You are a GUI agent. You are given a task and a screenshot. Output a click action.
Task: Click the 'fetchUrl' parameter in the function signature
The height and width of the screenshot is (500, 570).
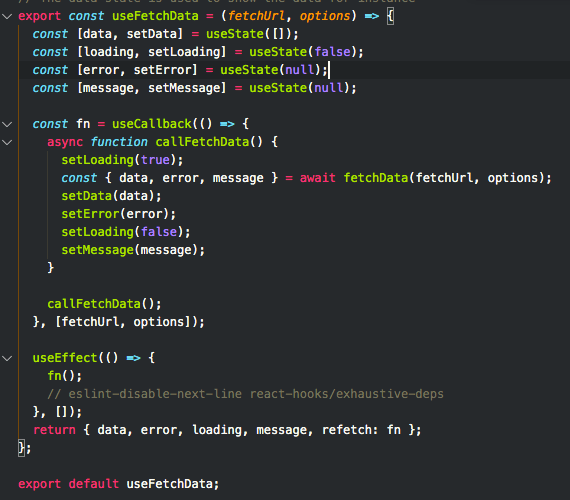tap(256, 16)
